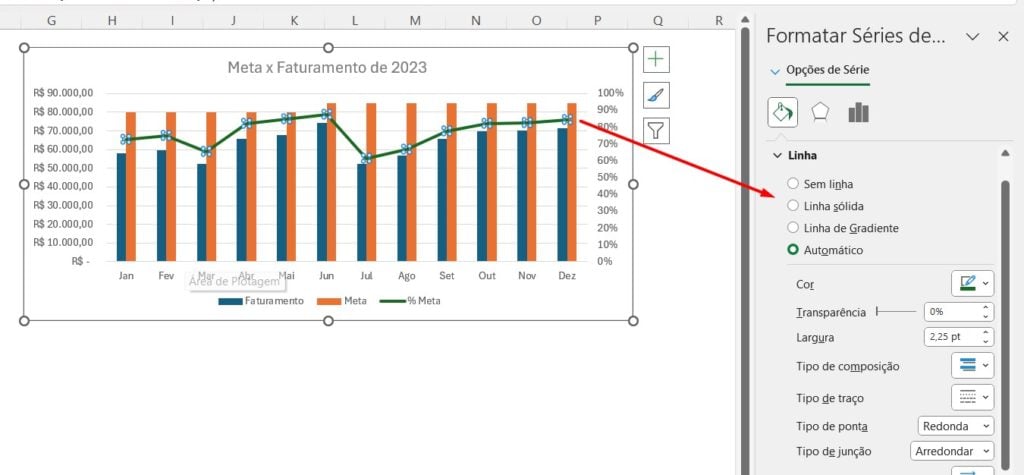Open Chart Filters funnel icon

pos(656,130)
